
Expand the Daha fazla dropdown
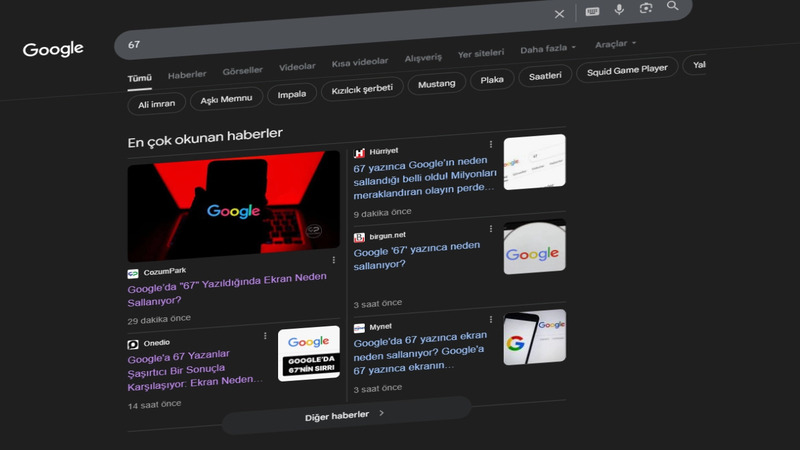pyautogui.click(x=549, y=49)
